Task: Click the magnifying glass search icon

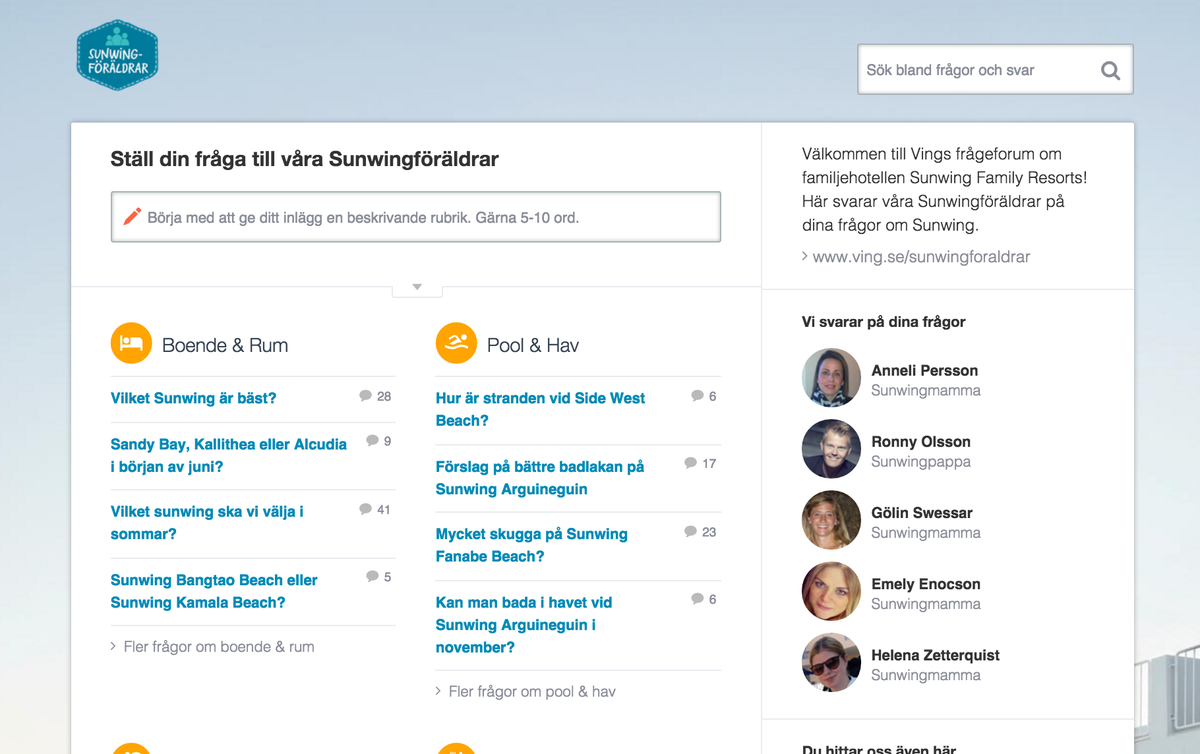Action: [1110, 70]
